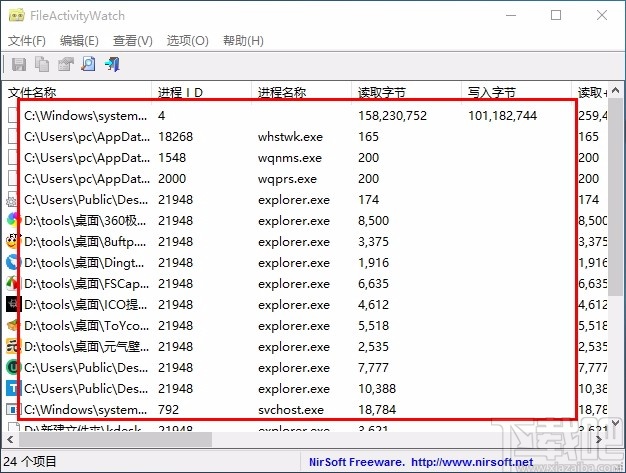Click the 101,182,744 written bytes value
Viewport: 626px width, 473px height.
(502, 115)
